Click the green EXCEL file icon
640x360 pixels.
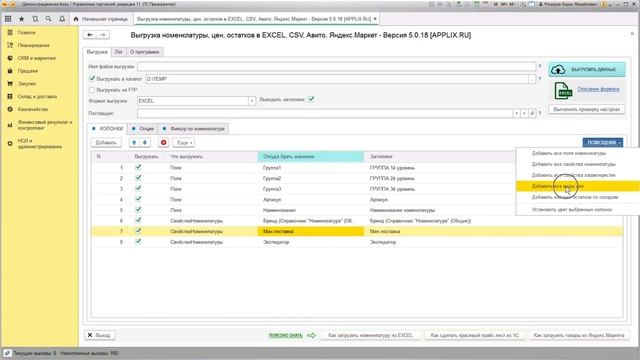point(563,91)
